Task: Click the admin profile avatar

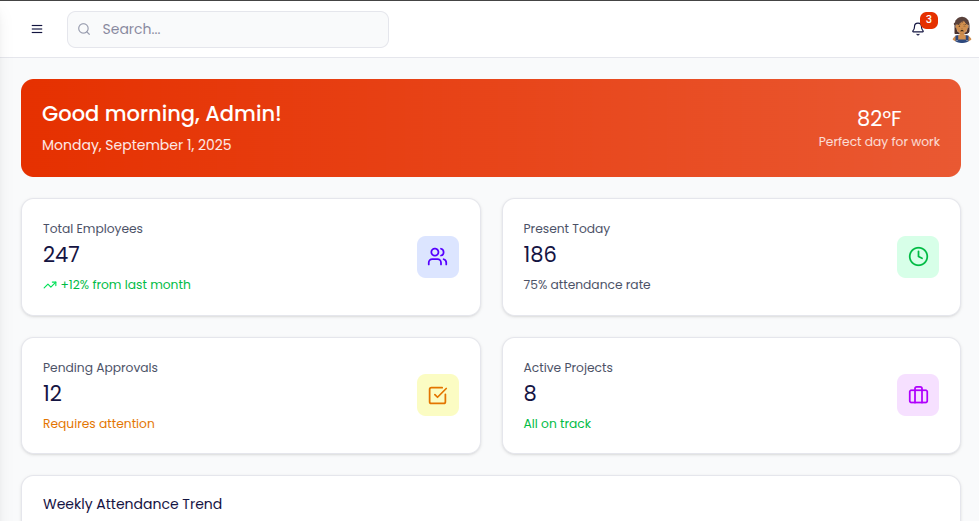Action: point(961,29)
